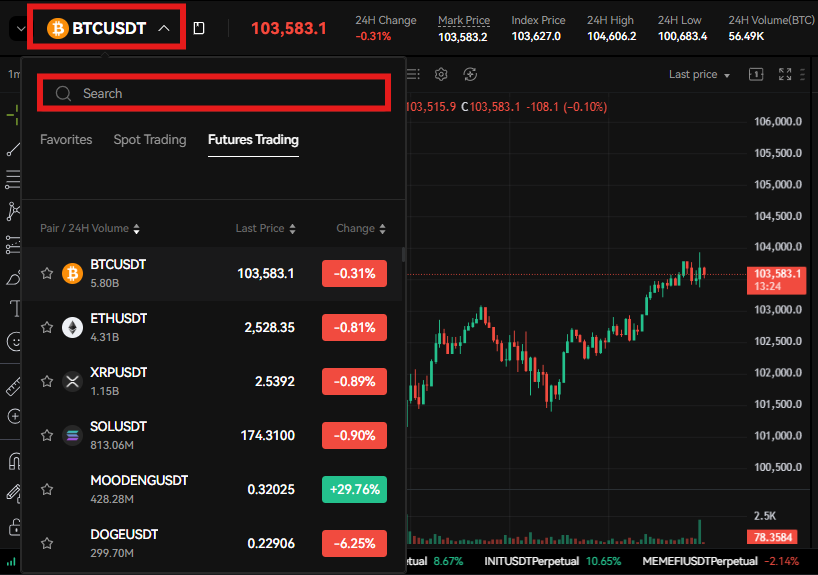Click the chart layout icon

tap(756, 74)
